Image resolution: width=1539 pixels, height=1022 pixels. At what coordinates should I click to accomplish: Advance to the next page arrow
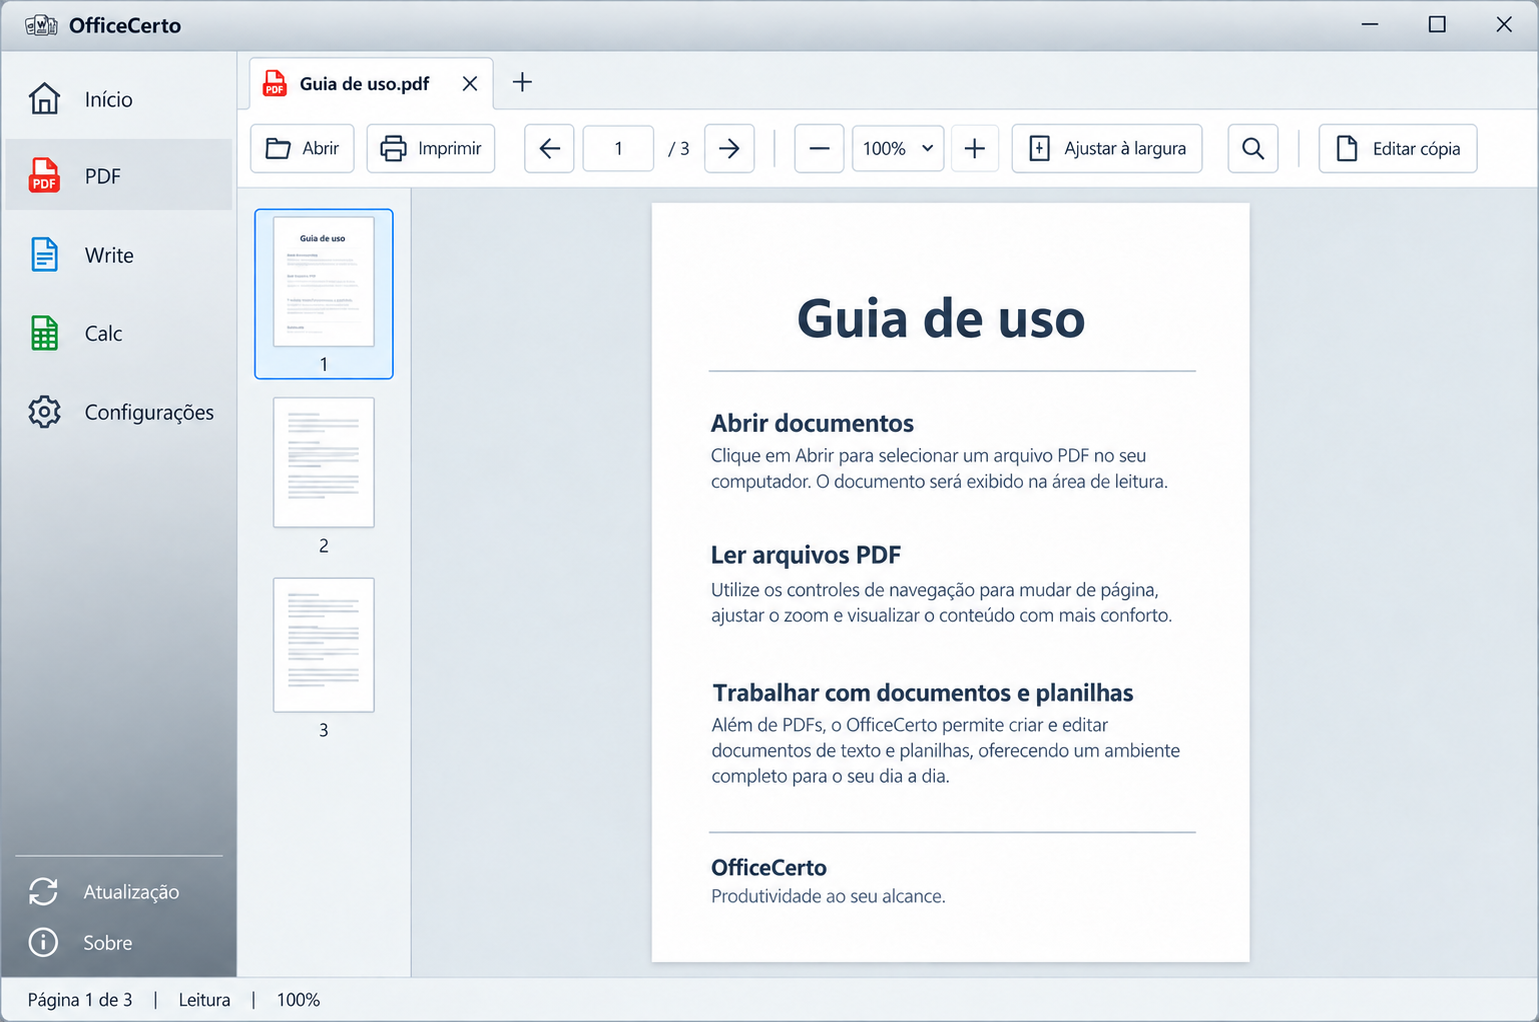tap(729, 148)
